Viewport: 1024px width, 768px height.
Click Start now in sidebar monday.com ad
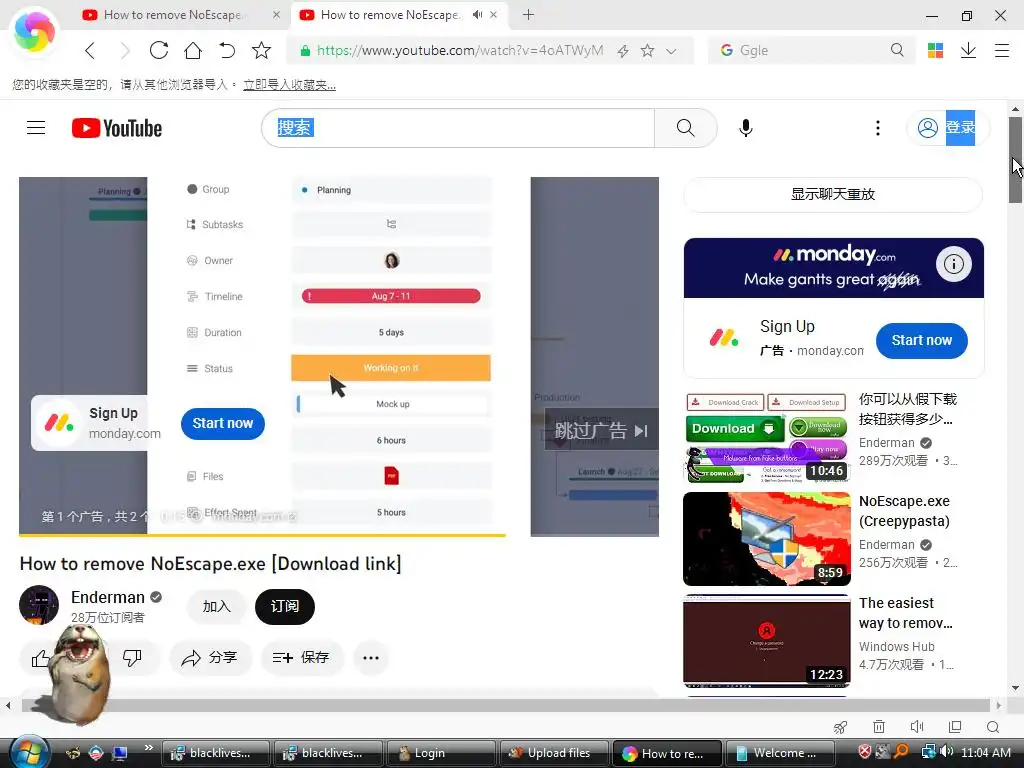click(921, 340)
